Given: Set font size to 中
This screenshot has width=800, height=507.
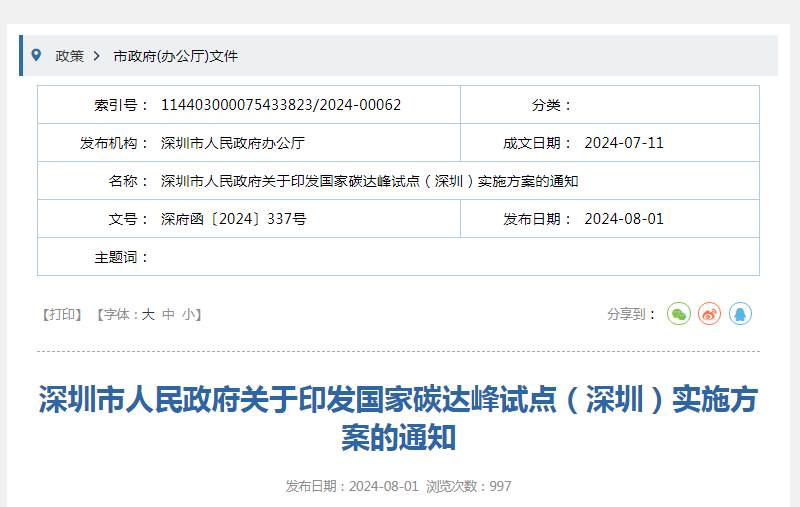Looking at the screenshot, I should click(168, 314).
